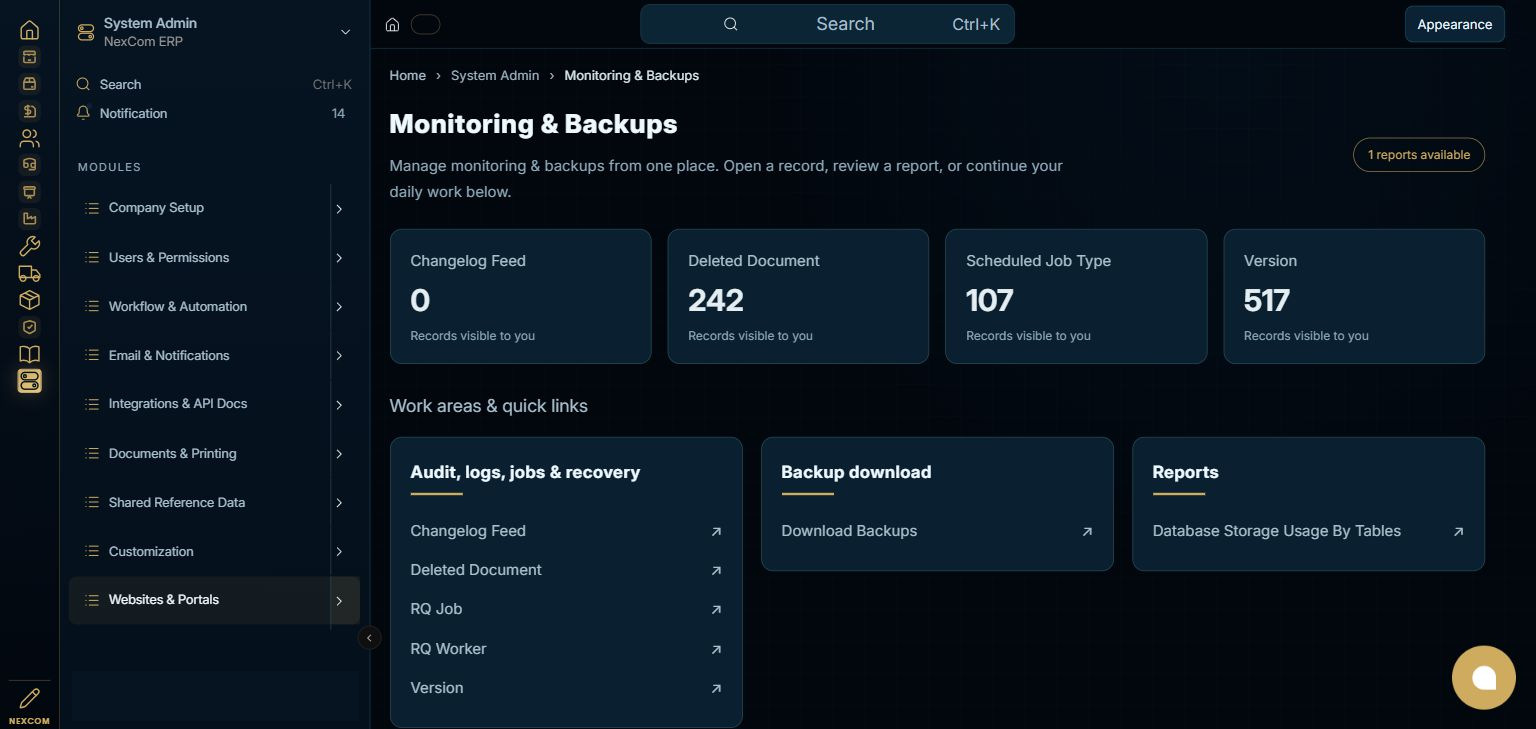Open the Download Backups link
This screenshot has height=729, width=1536.
[x=849, y=531]
